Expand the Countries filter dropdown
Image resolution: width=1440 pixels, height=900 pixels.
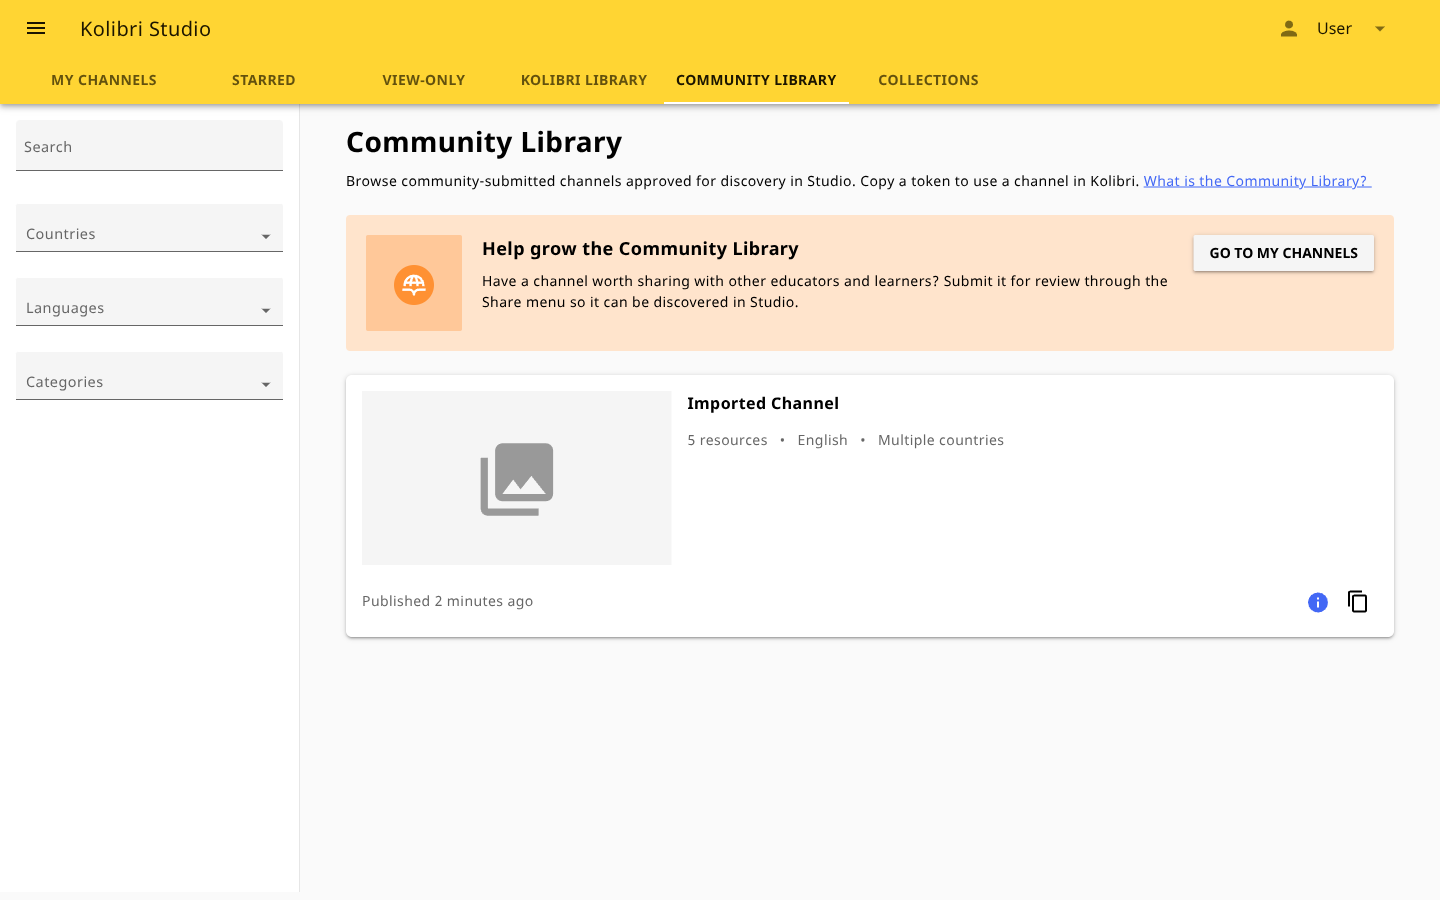coord(149,228)
